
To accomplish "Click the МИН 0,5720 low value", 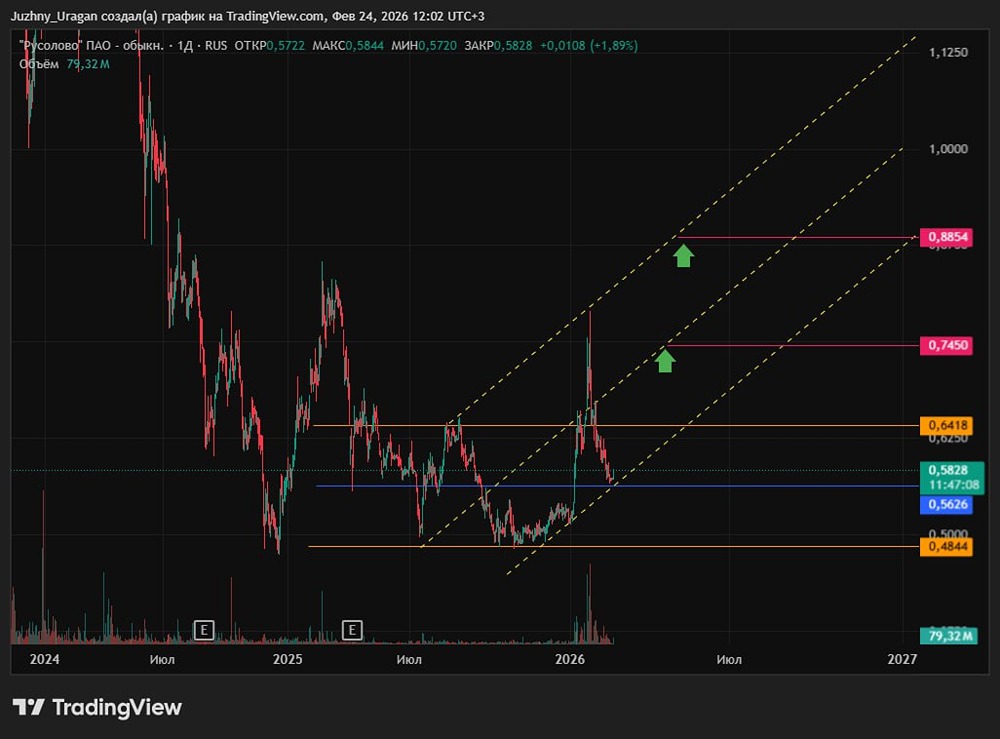I will click(x=424, y=45).
